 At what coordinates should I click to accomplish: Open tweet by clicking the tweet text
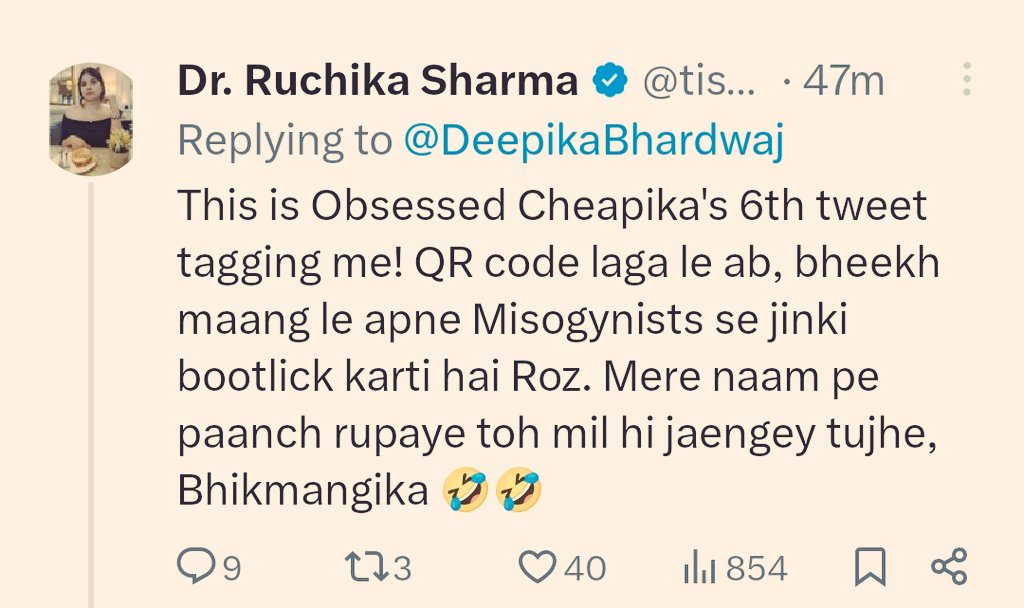558,348
